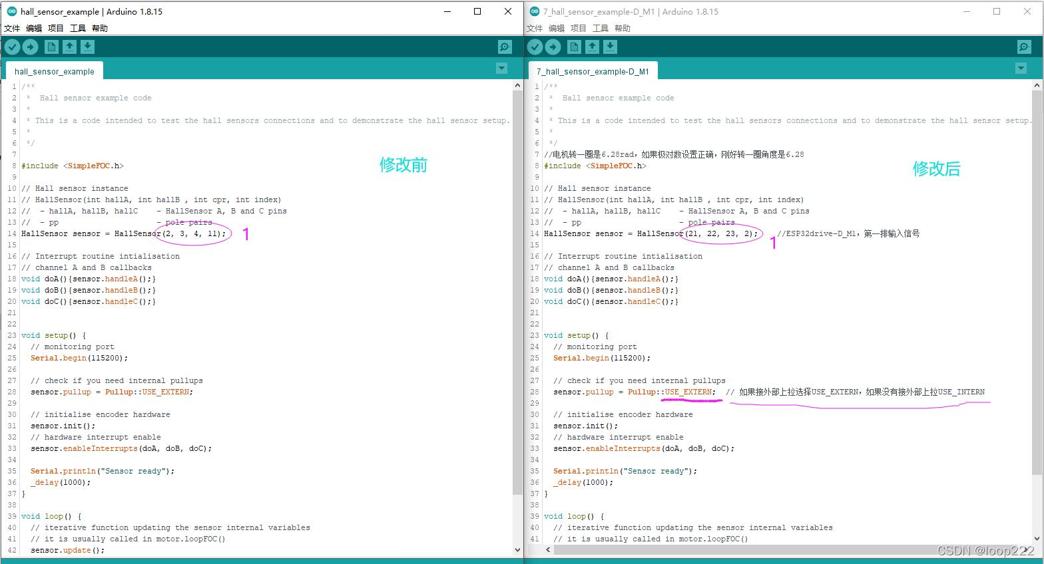
Task: Click Serial.println("Sensor ready") in 7_hall_sensor_example-D_M1 window
Action: point(625,471)
